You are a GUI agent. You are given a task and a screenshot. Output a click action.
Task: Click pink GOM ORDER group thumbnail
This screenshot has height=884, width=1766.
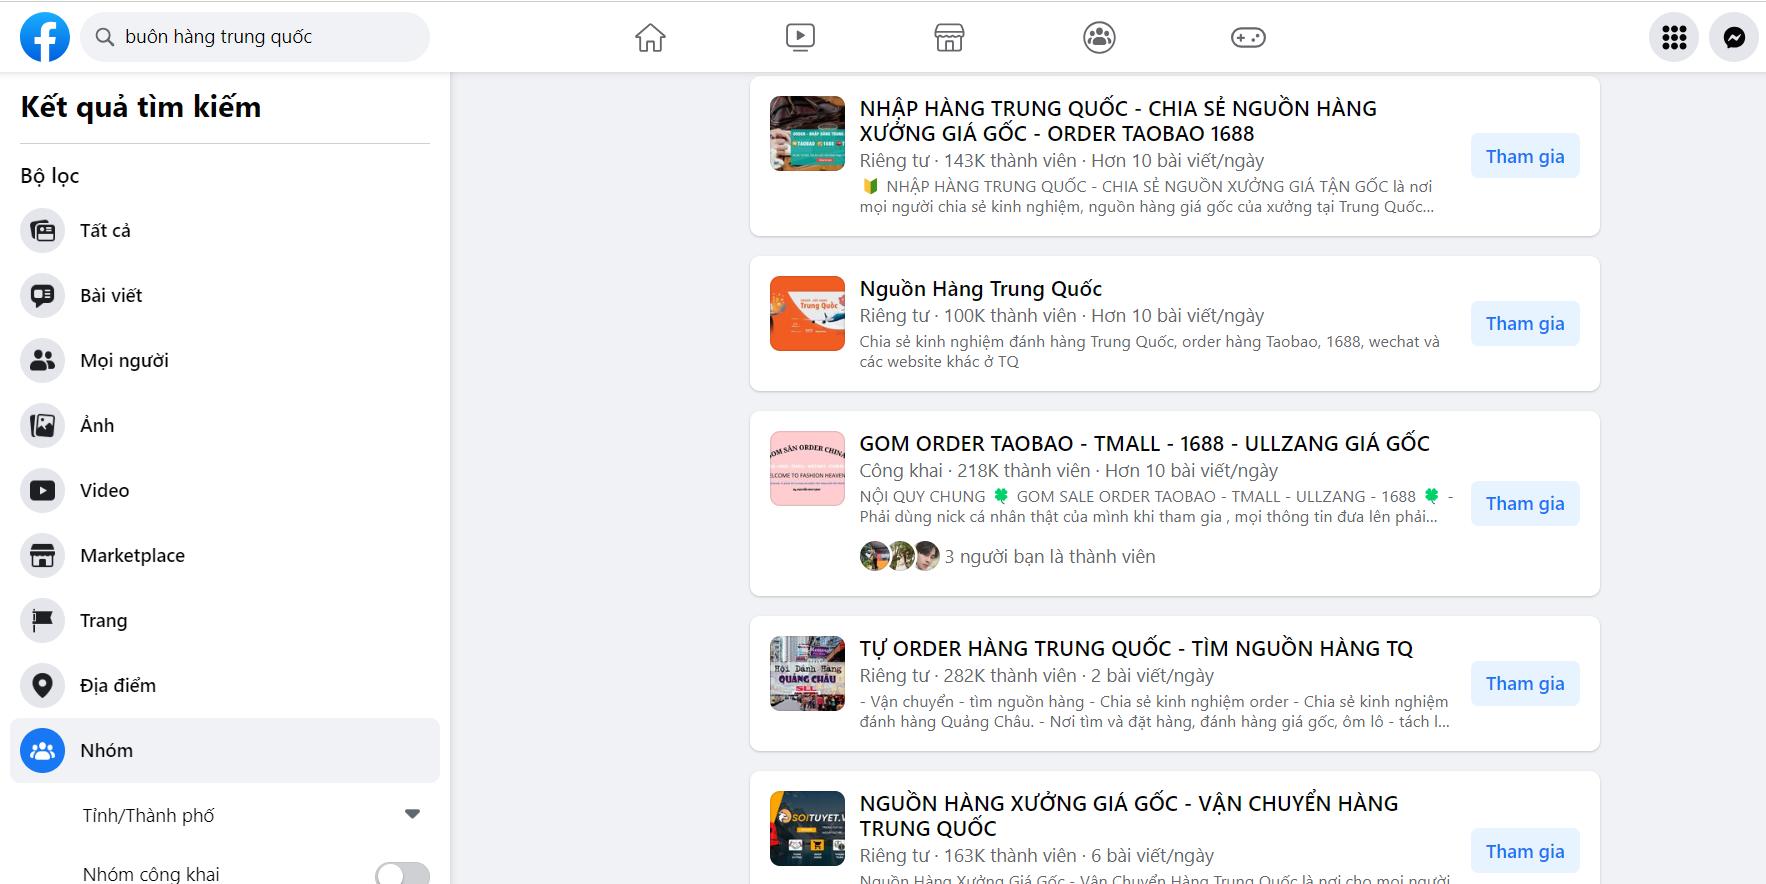(807, 468)
